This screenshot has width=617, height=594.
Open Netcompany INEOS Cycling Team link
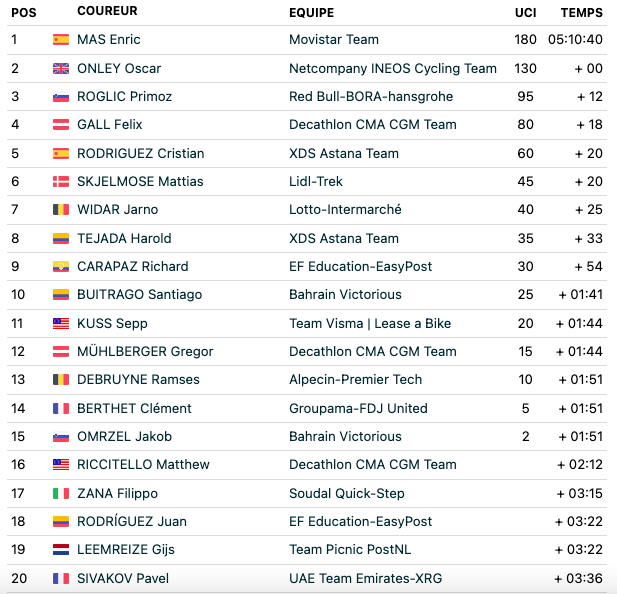click(393, 68)
